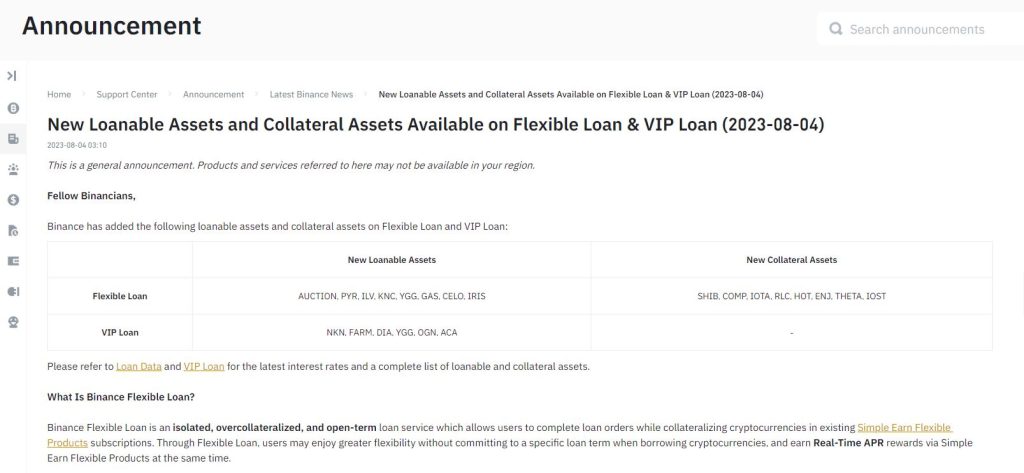Open Support Center breadcrumb link

coord(127,95)
